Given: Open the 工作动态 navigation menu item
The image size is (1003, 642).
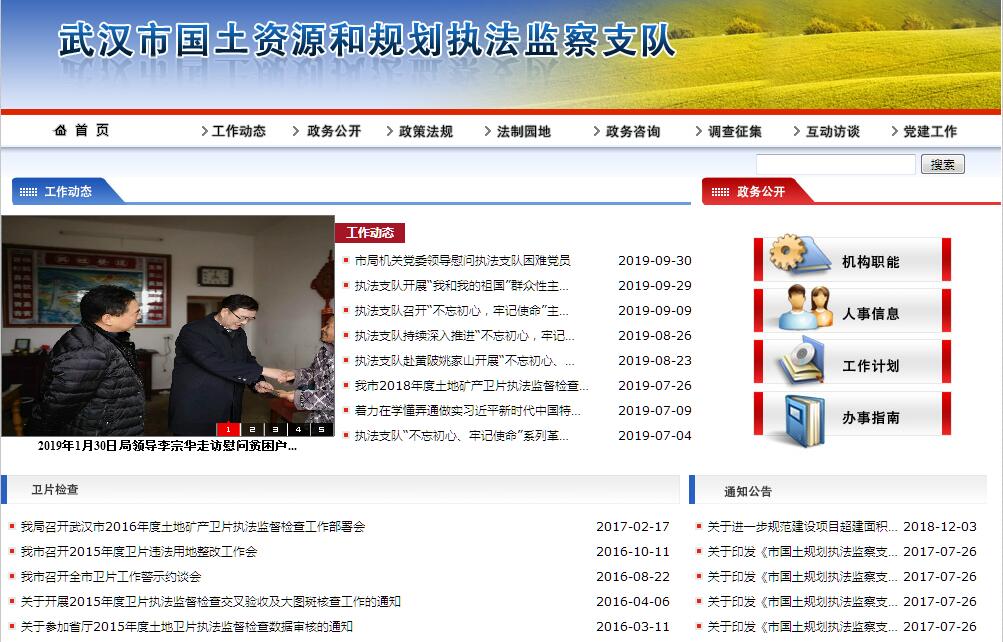Looking at the screenshot, I should (x=238, y=131).
